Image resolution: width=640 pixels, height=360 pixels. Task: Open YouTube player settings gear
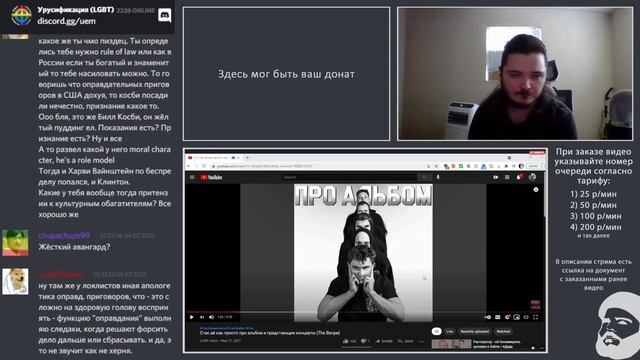coord(507,317)
